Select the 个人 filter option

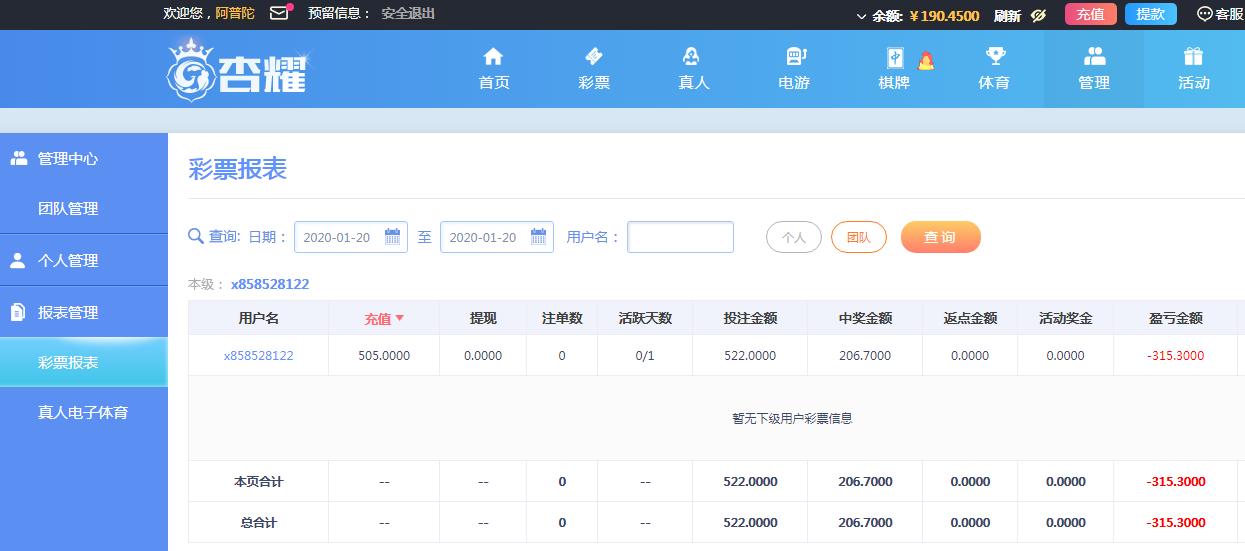tap(793, 237)
